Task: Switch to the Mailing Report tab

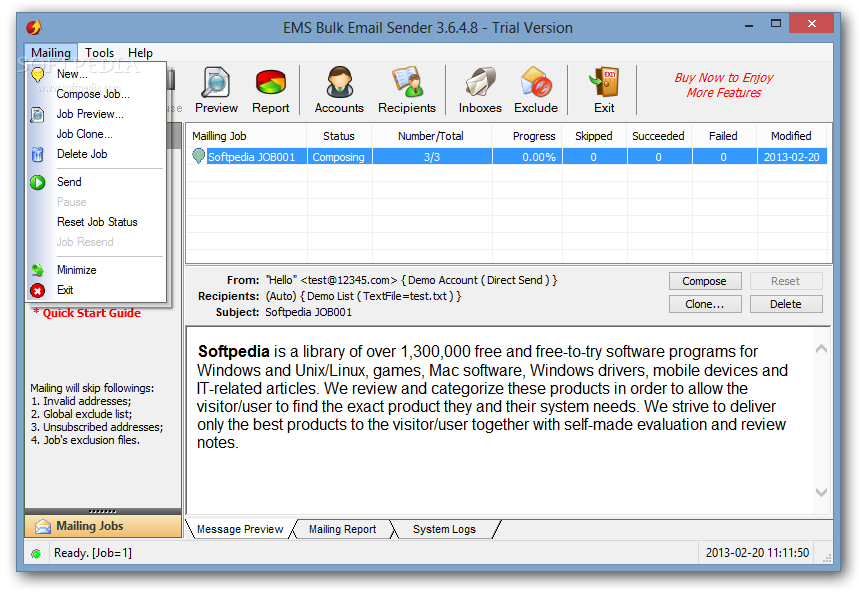Action: coord(342,529)
